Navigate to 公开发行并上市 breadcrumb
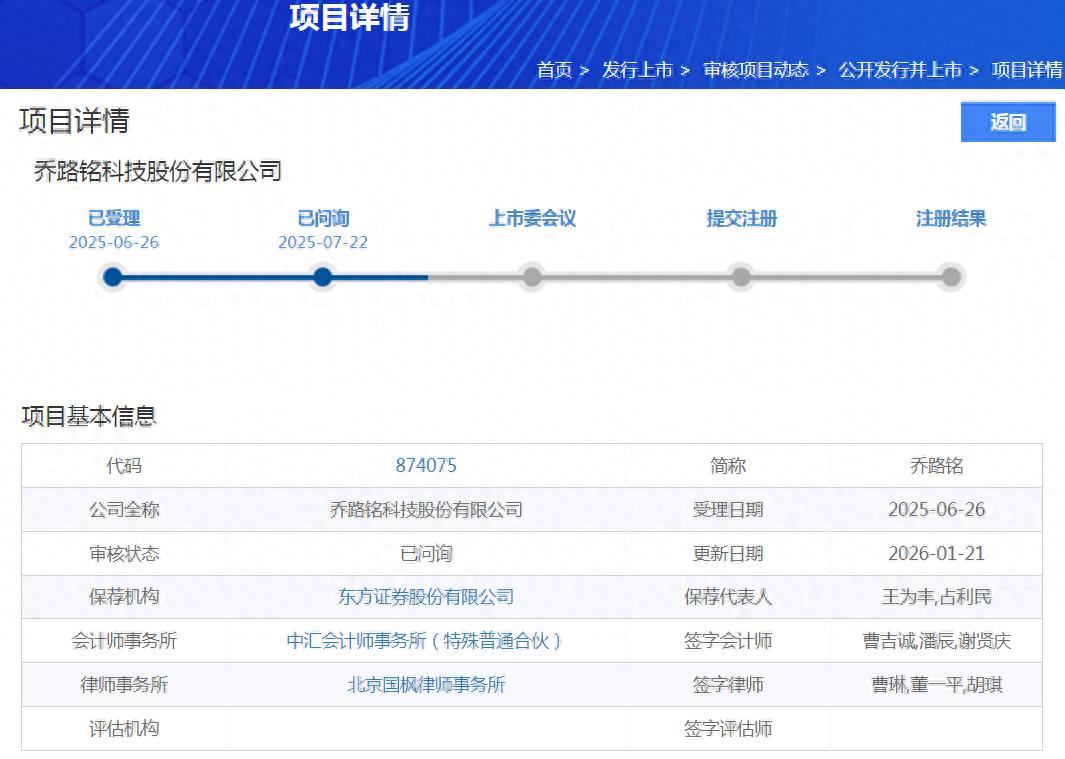The height and width of the screenshot is (759, 1065). pyautogui.click(x=899, y=70)
